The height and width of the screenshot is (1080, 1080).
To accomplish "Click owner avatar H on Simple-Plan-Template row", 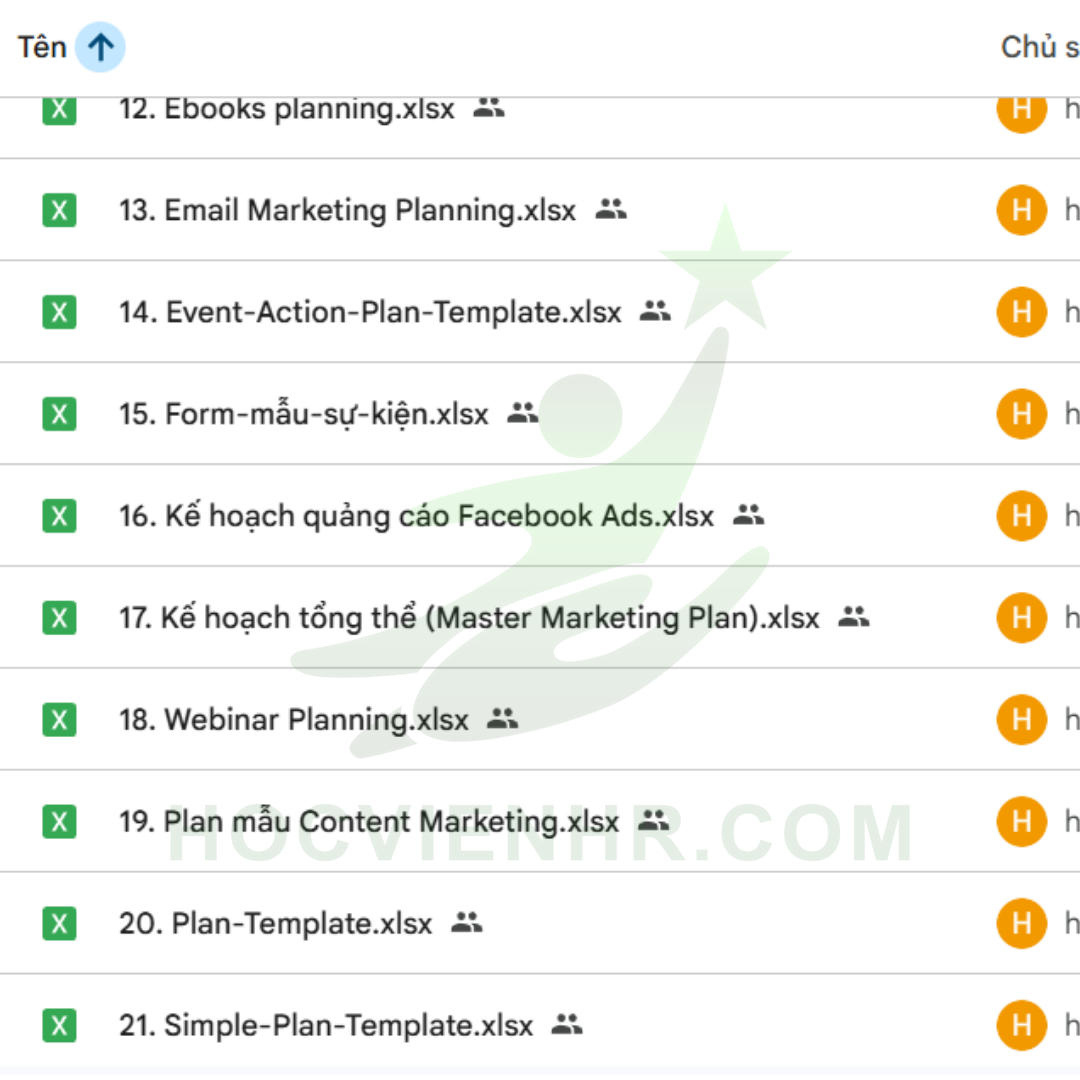I will [x=1021, y=1025].
